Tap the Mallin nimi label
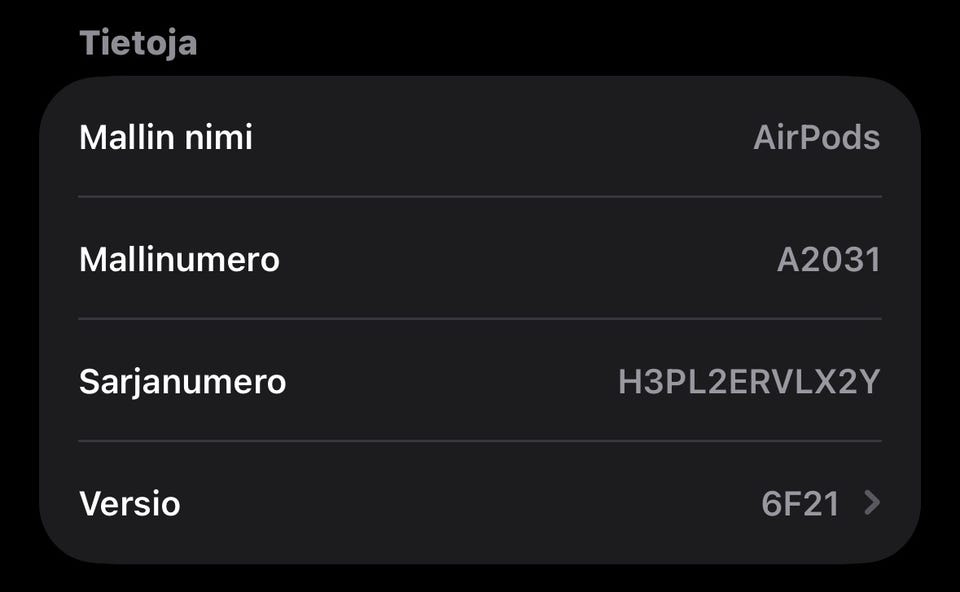This screenshot has width=960, height=592. (x=166, y=137)
